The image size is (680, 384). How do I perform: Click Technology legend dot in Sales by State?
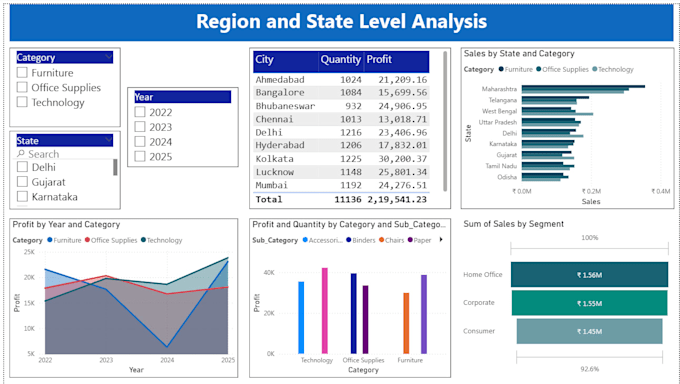[x=595, y=69]
